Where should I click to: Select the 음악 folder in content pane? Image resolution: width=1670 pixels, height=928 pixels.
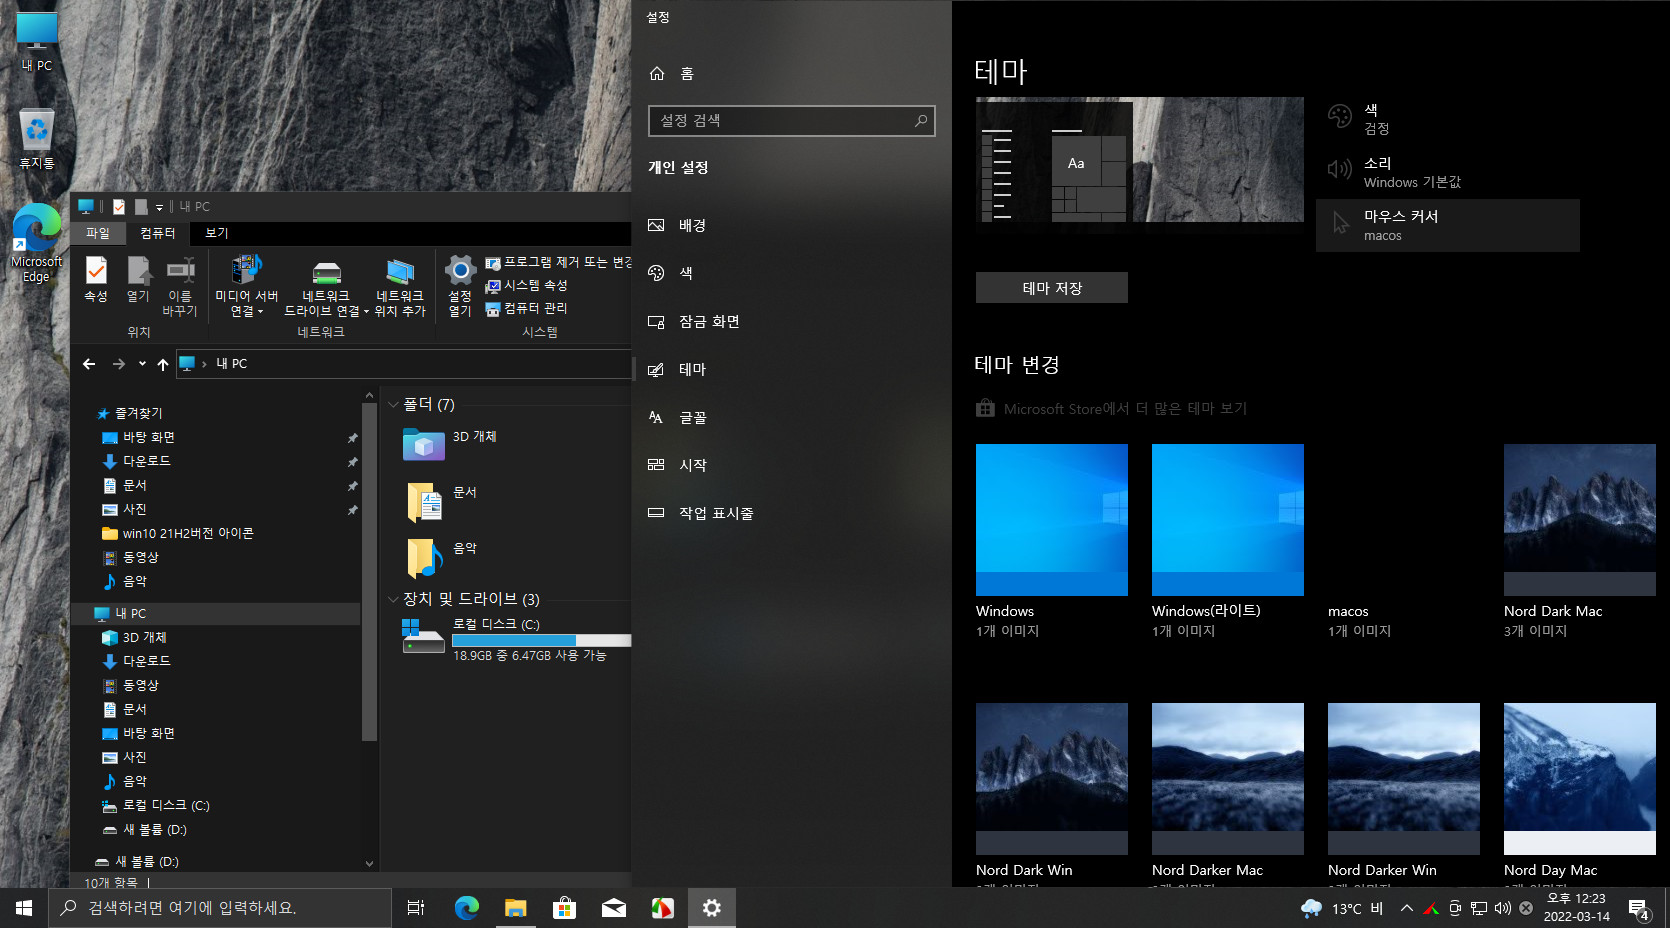pos(441,556)
